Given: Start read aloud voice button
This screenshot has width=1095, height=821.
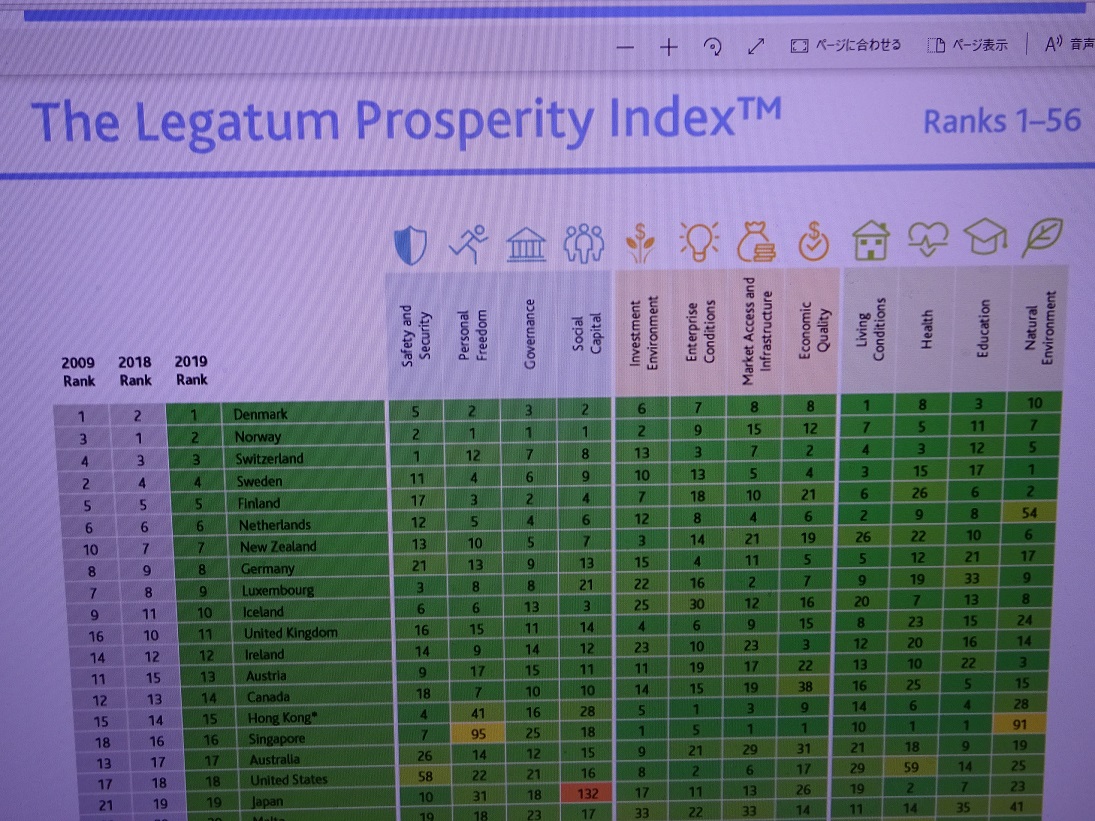Looking at the screenshot, I should point(1068,44).
